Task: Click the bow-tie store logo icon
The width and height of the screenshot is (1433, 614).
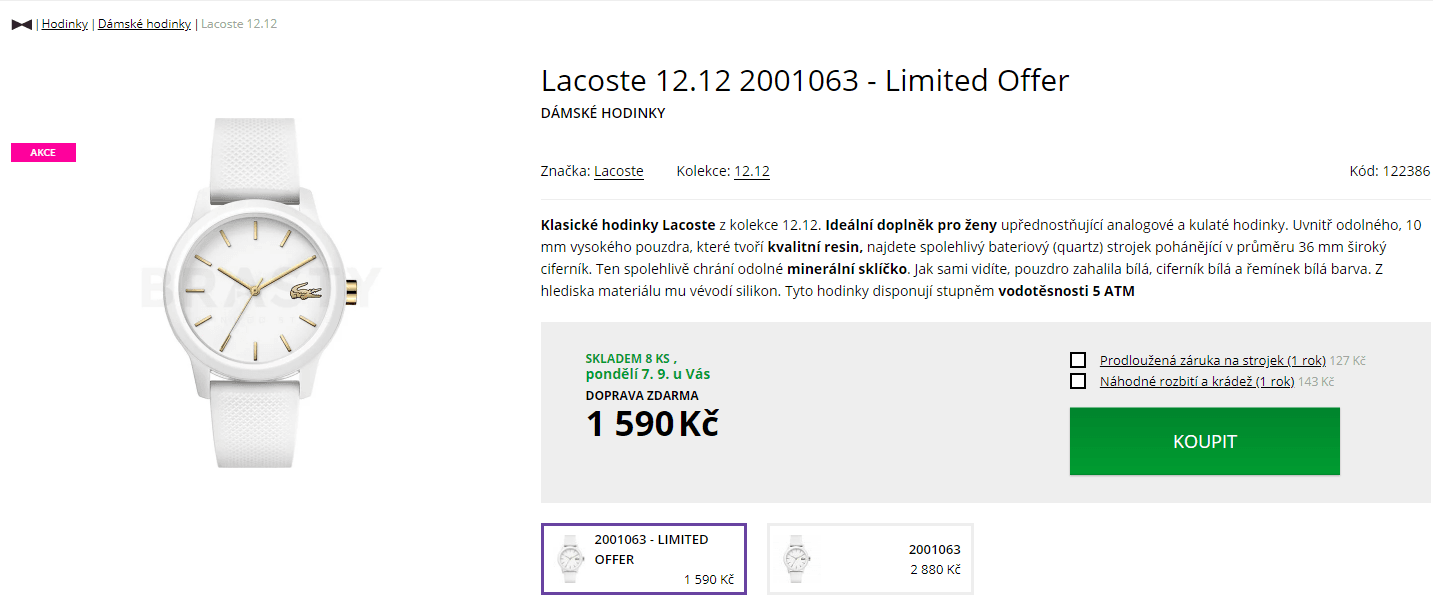Action: pyautogui.click(x=21, y=23)
